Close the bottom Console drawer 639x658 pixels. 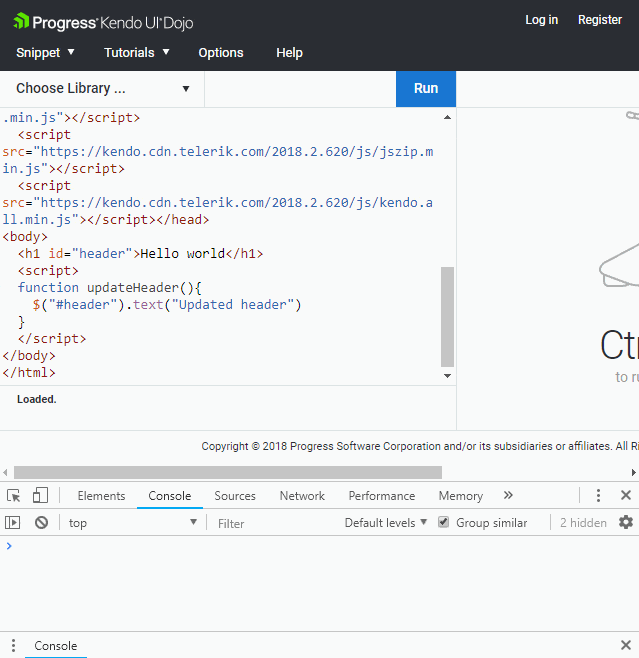coord(626,645)
